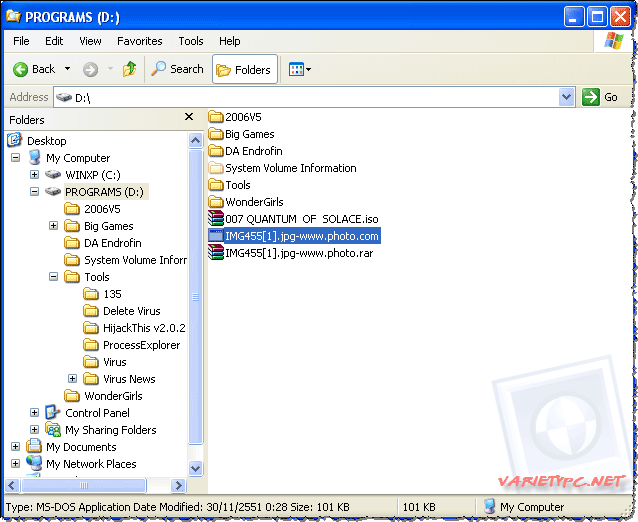
Task: Go up one folder level
Action: pos(129,69)
